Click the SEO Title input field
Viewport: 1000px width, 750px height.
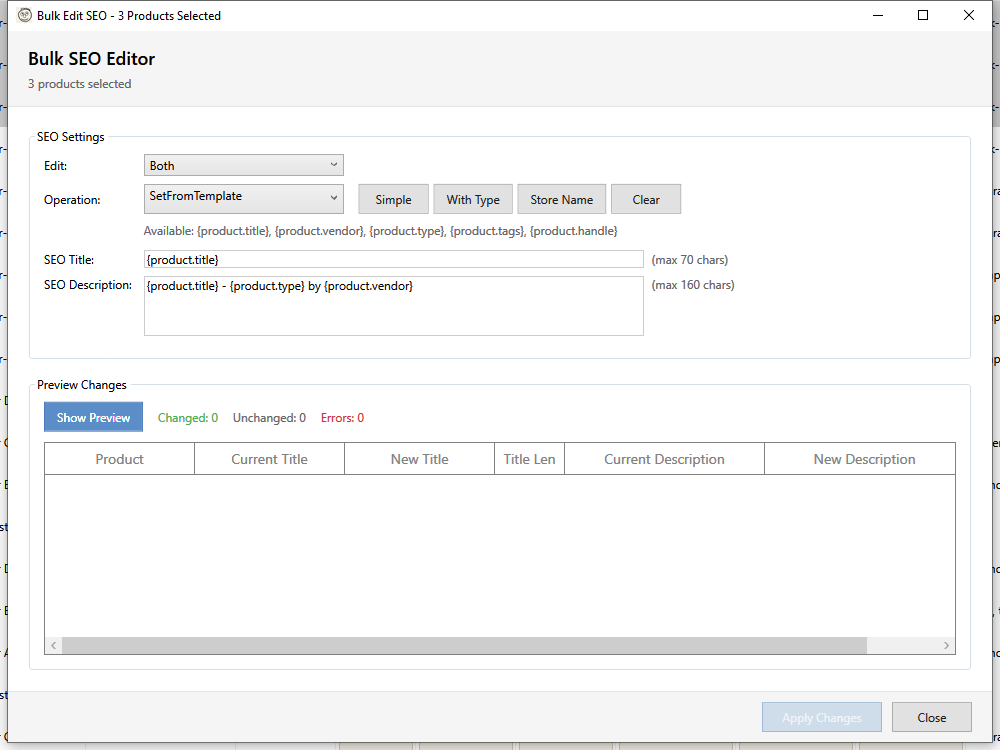coord(394,259)
